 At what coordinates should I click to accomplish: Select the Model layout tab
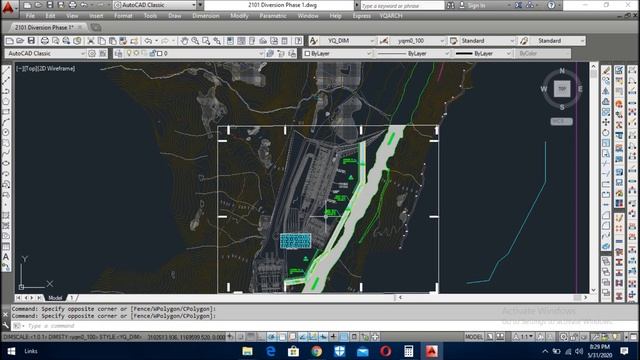coord(55,298)
